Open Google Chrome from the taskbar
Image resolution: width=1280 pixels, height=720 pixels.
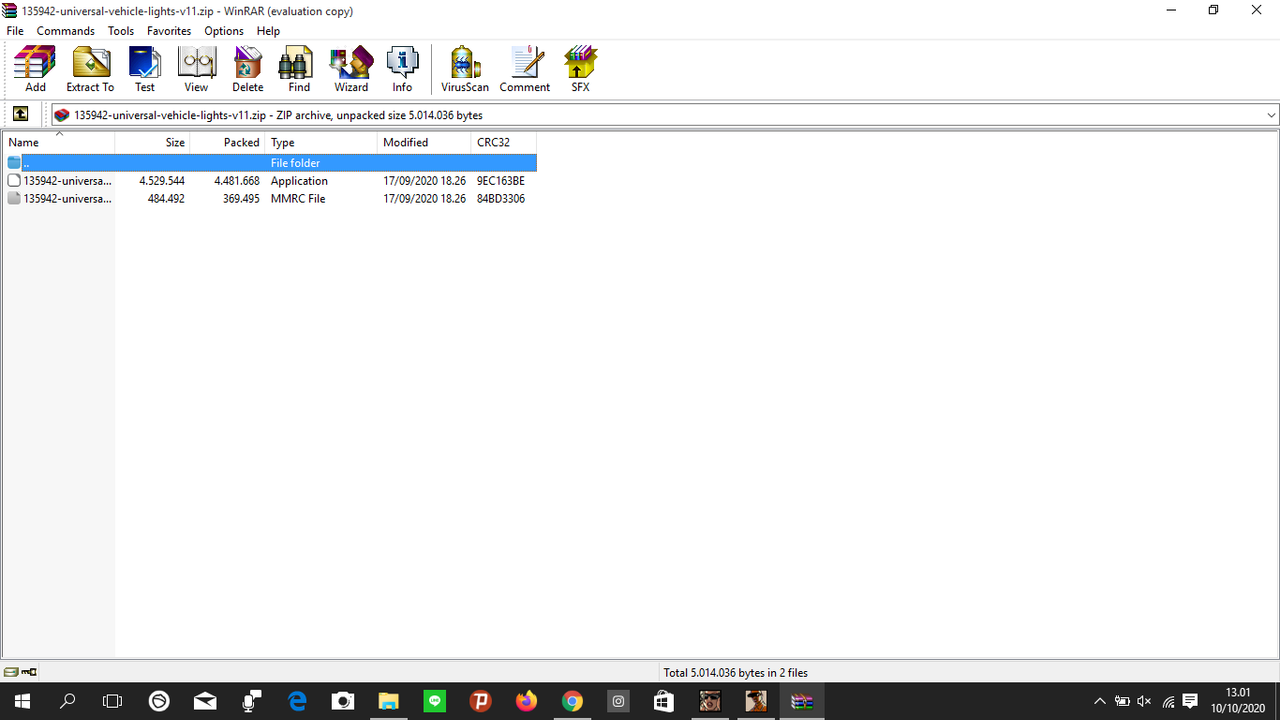coord(572,701)
